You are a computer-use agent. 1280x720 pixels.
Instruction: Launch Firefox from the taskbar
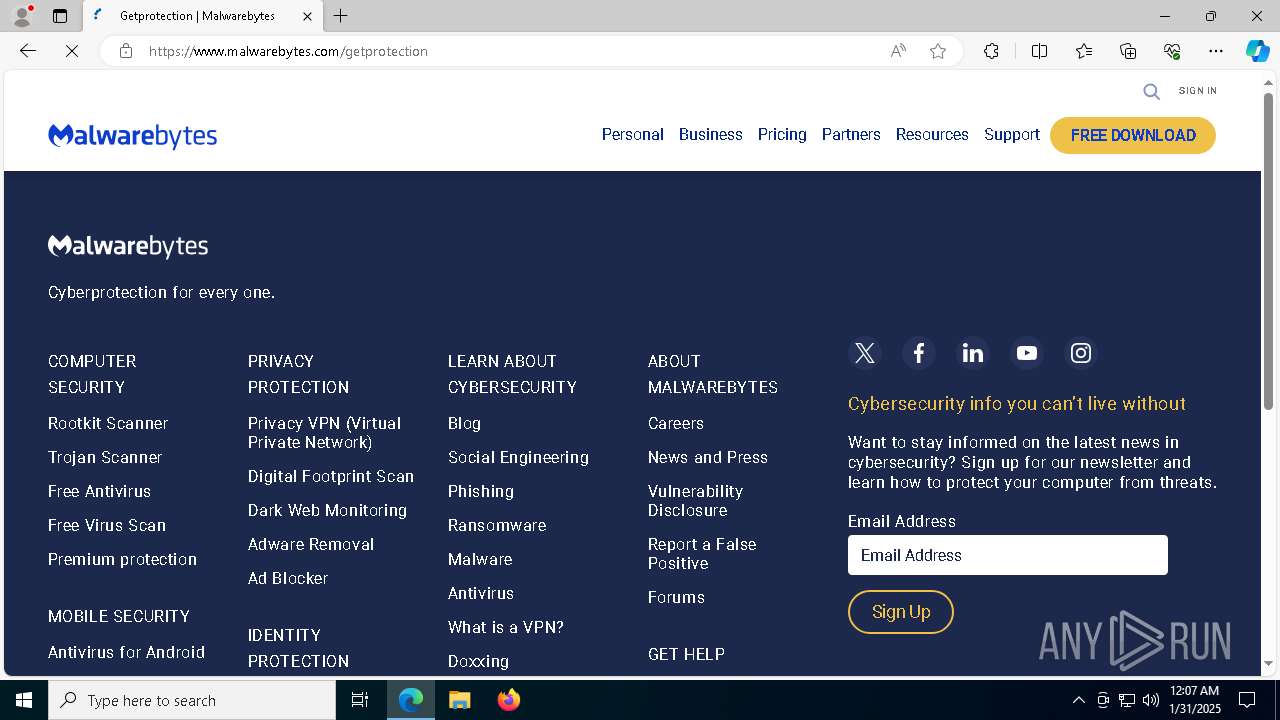point(509,700)
